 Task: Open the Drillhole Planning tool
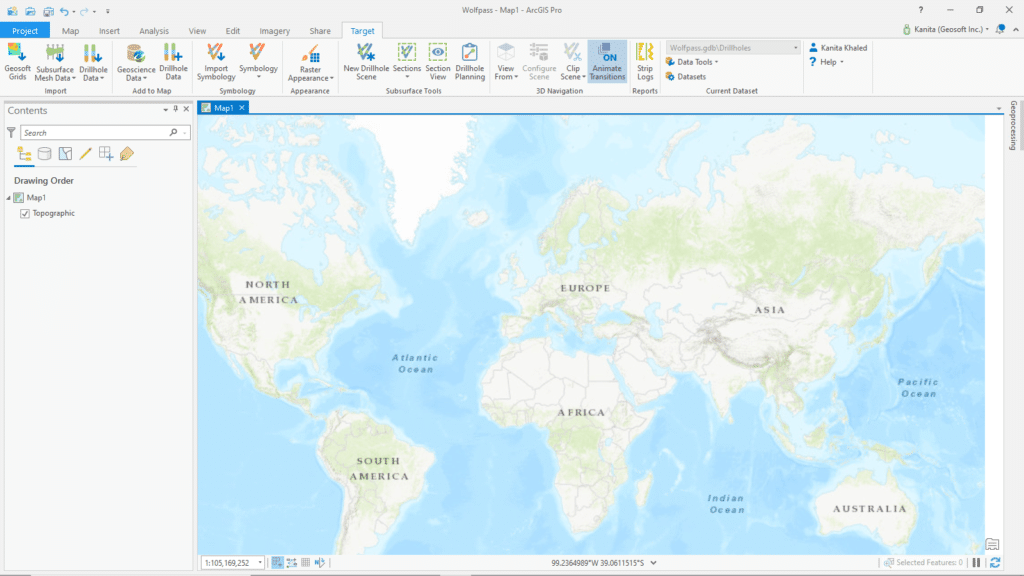[469, 62]
